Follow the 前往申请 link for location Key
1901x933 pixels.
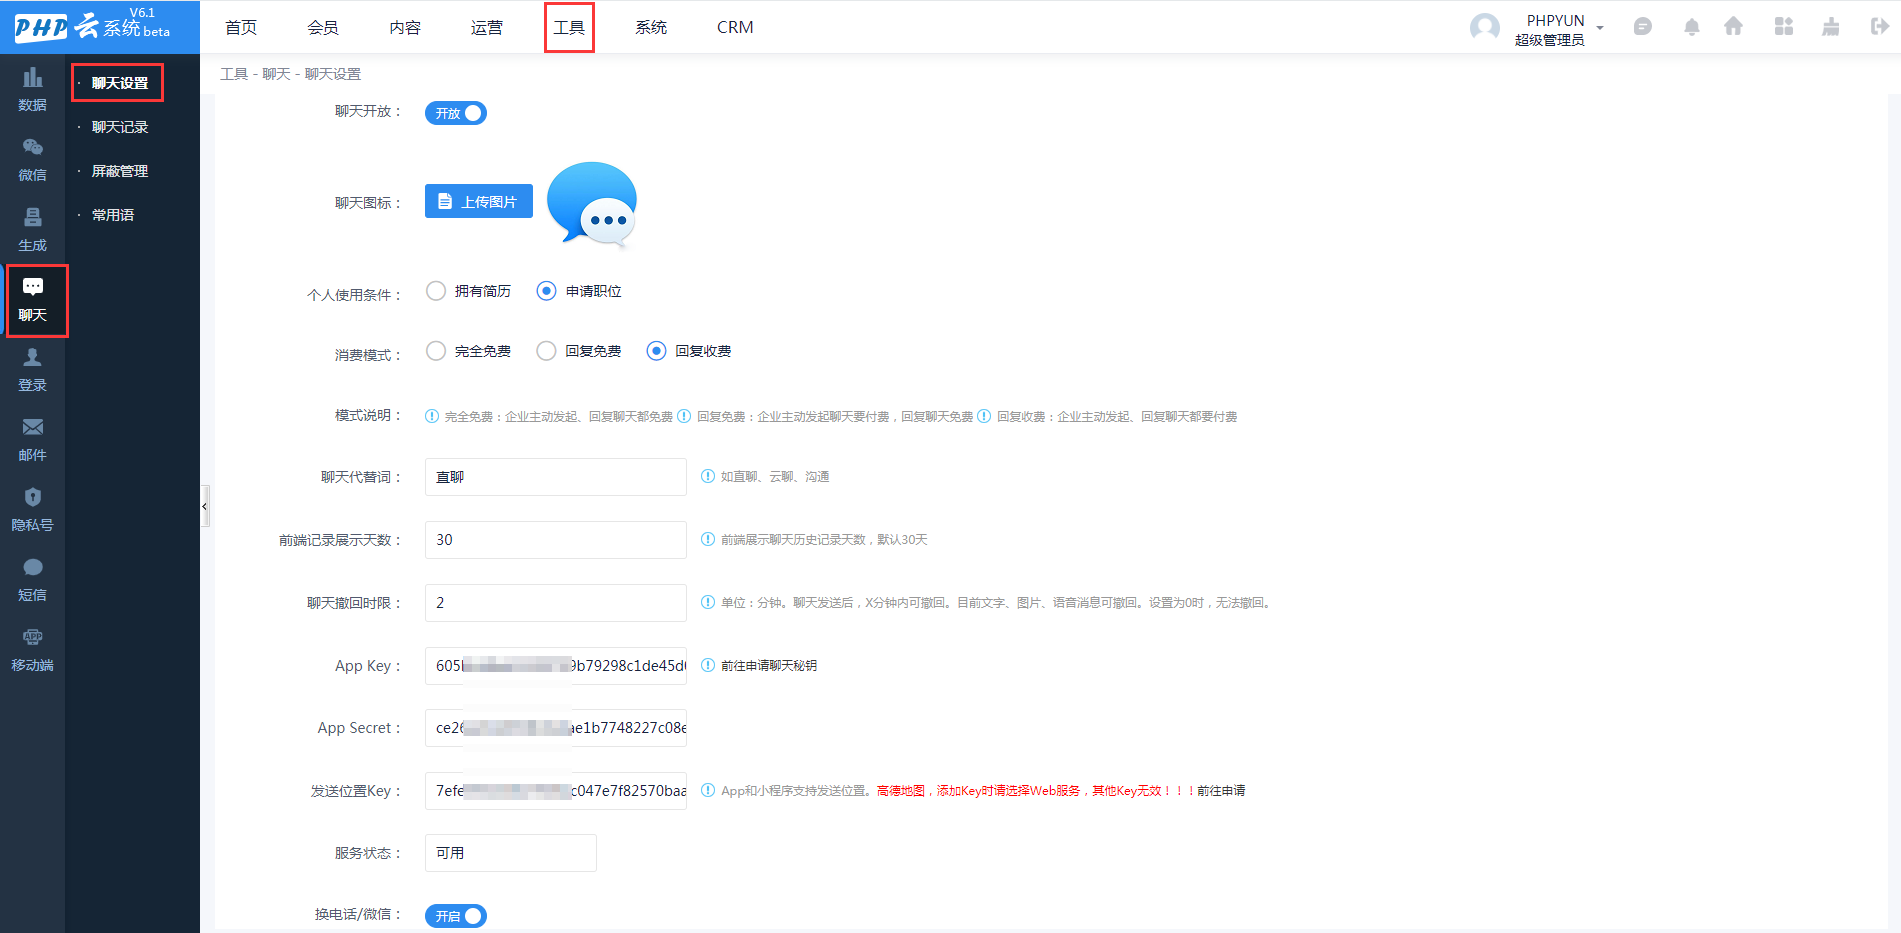point(1221,791)
